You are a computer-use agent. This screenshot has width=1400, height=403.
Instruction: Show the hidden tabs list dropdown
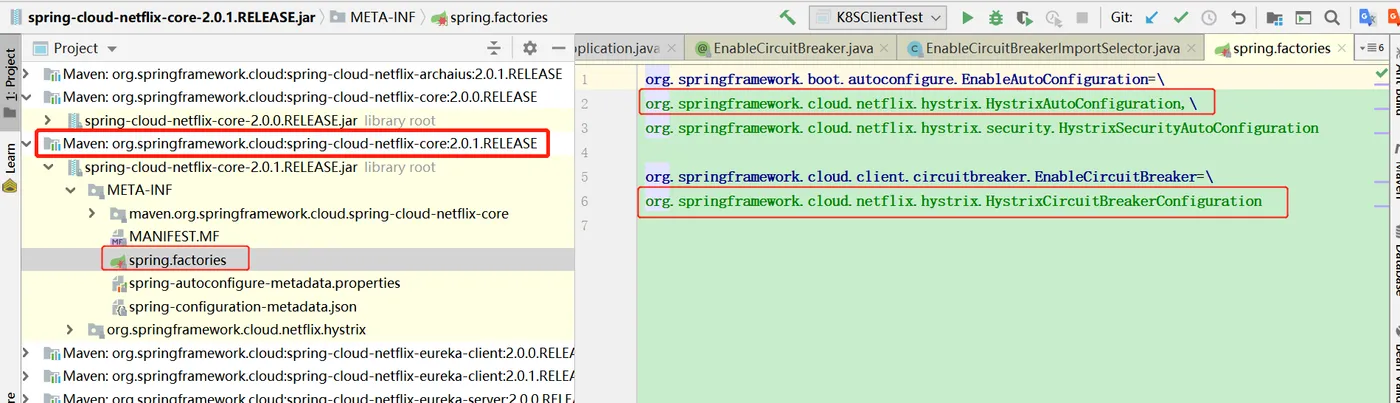coord(1371,48)
